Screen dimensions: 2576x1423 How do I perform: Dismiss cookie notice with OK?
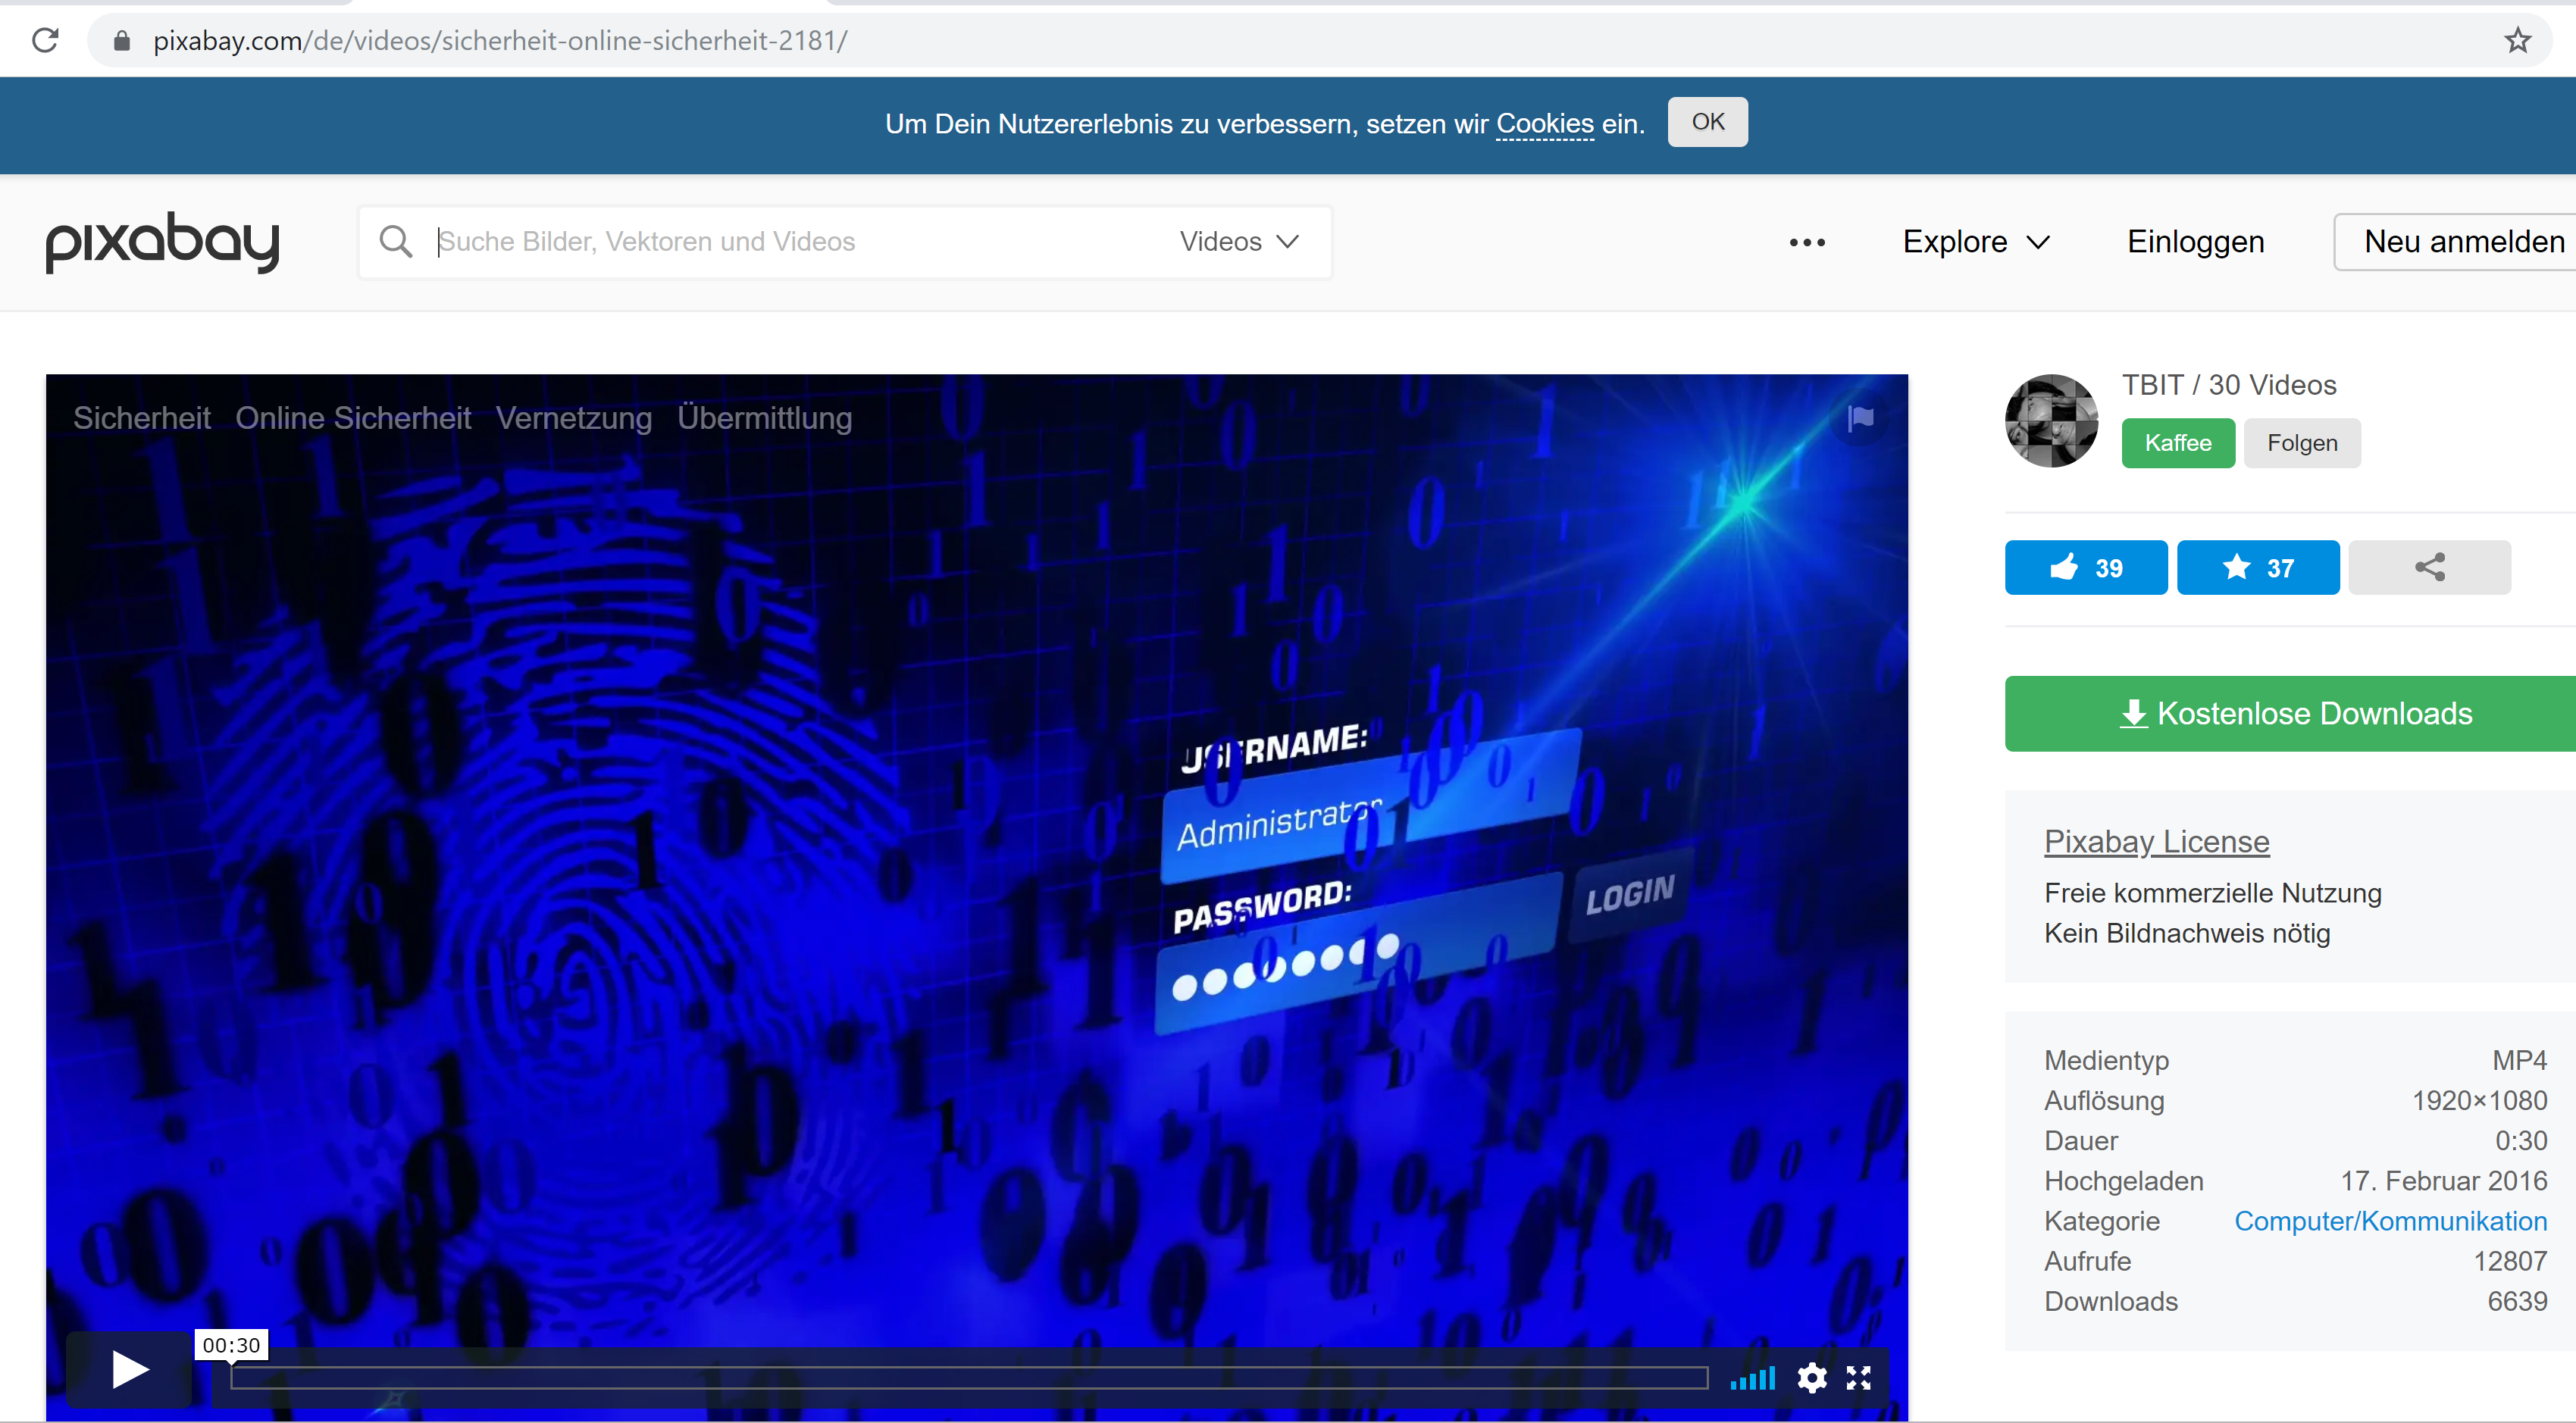point(1707,122)
